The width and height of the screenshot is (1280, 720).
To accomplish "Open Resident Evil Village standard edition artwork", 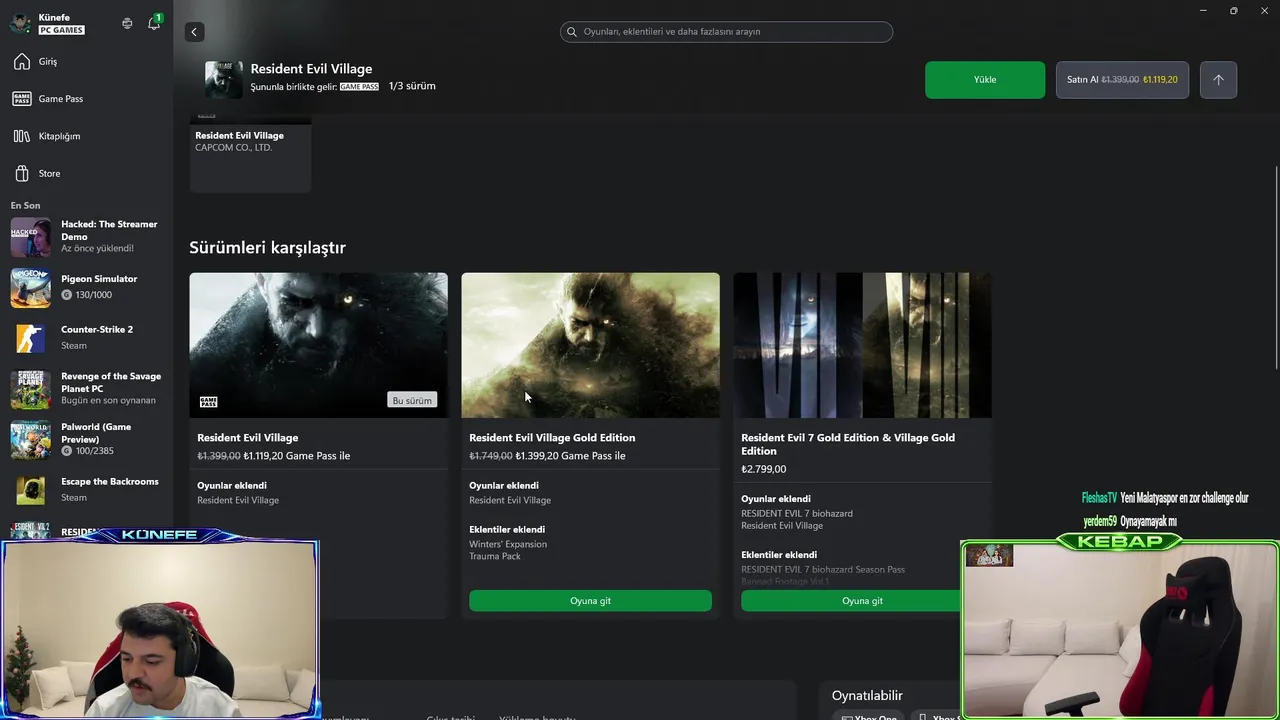I will pos(318,345).
